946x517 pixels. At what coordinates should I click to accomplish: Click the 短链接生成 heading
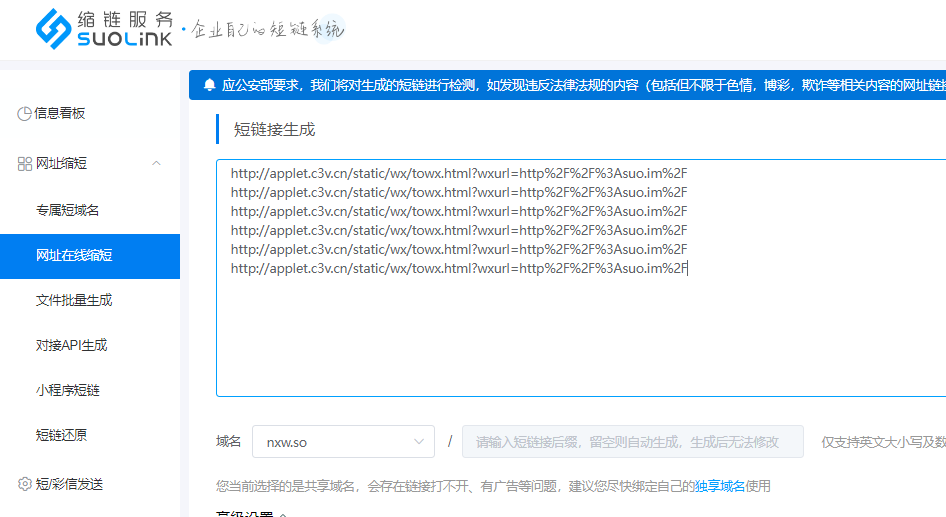click(x=275, y=130)
